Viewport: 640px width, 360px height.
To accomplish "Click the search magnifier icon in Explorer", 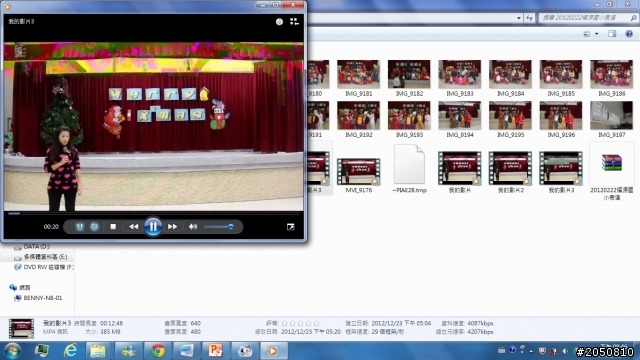I will (633, 18).
